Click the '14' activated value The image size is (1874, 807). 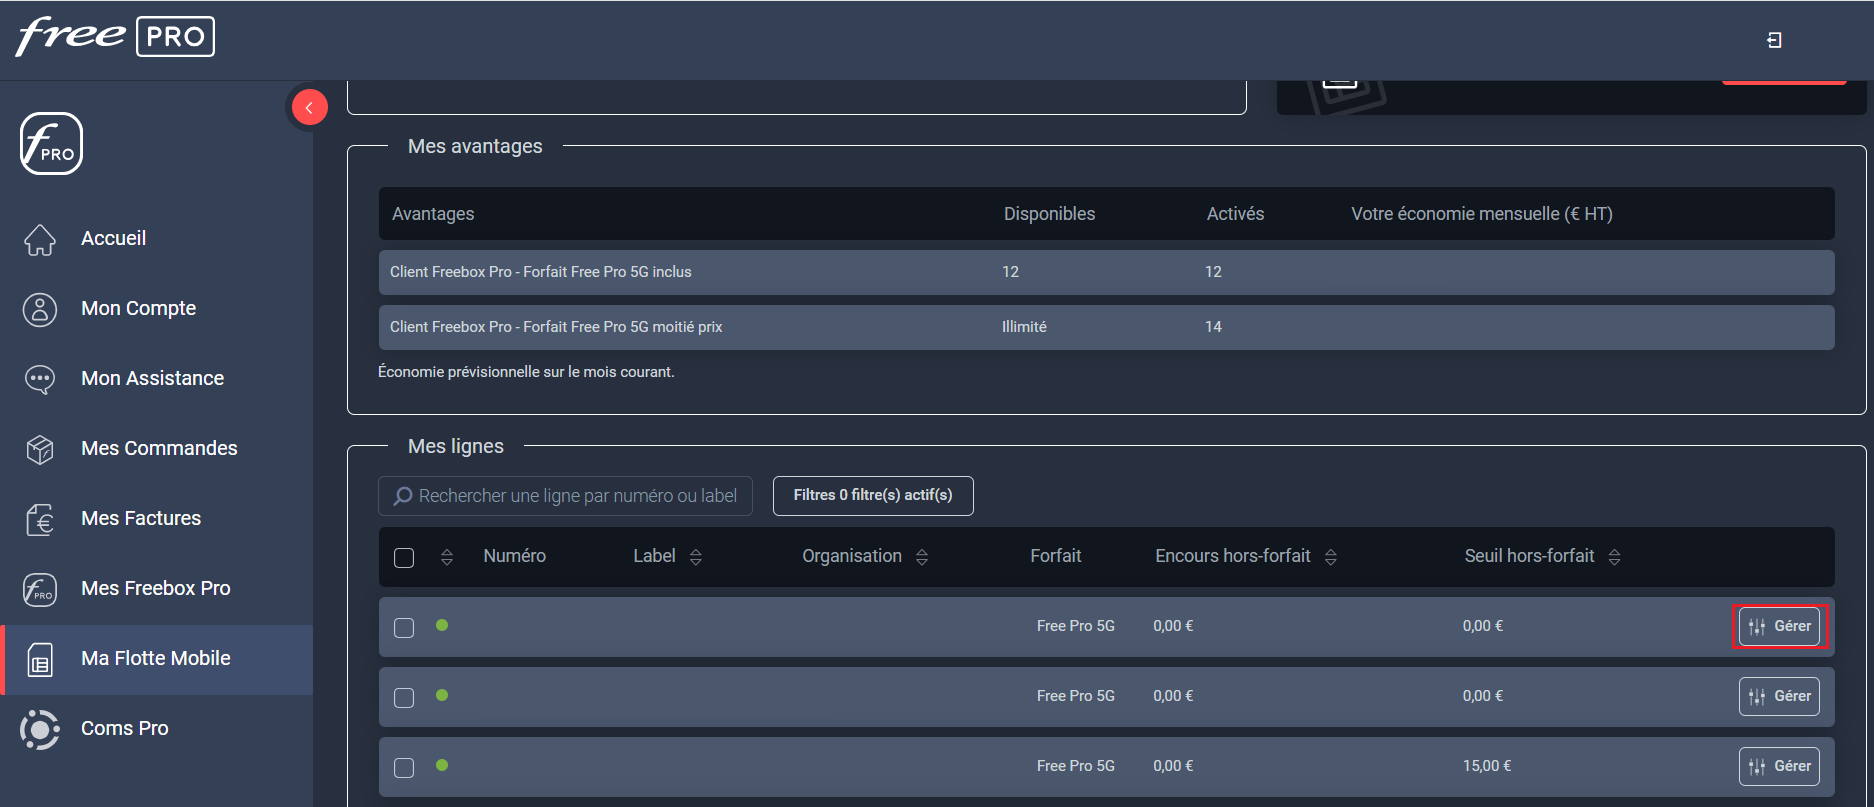click(x=1213, y=327)
